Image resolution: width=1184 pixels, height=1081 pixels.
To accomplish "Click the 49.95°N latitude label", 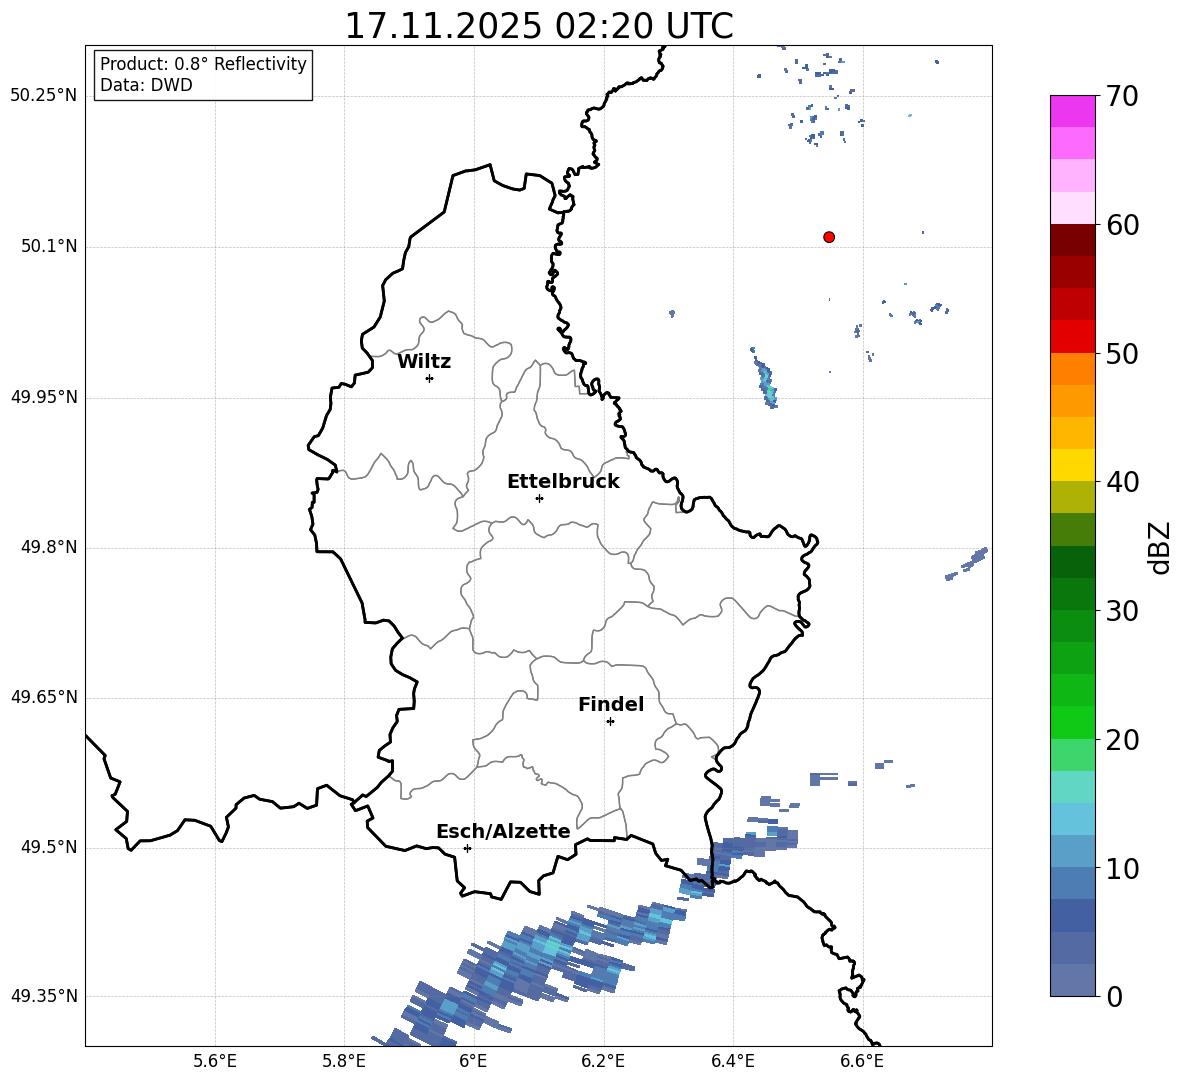I will click(x=44, y=396).
